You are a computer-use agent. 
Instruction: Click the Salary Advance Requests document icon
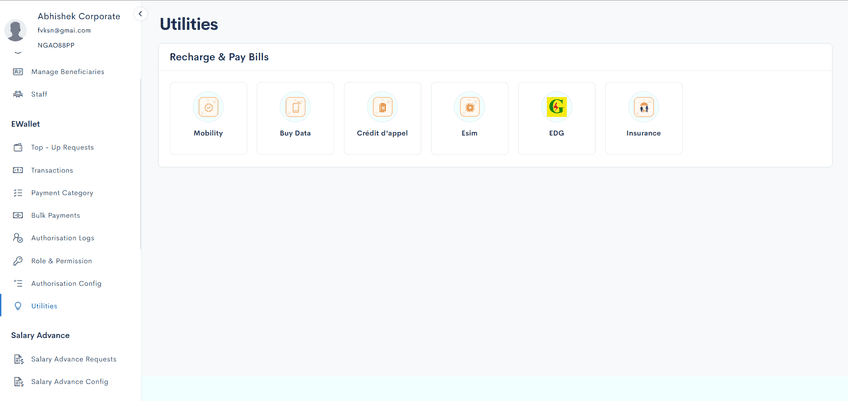click(18, 359)
